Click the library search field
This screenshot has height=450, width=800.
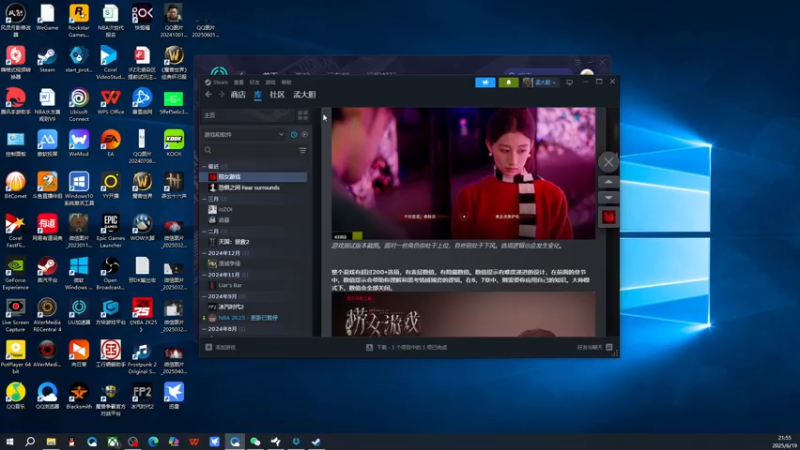tap(250, 150)
